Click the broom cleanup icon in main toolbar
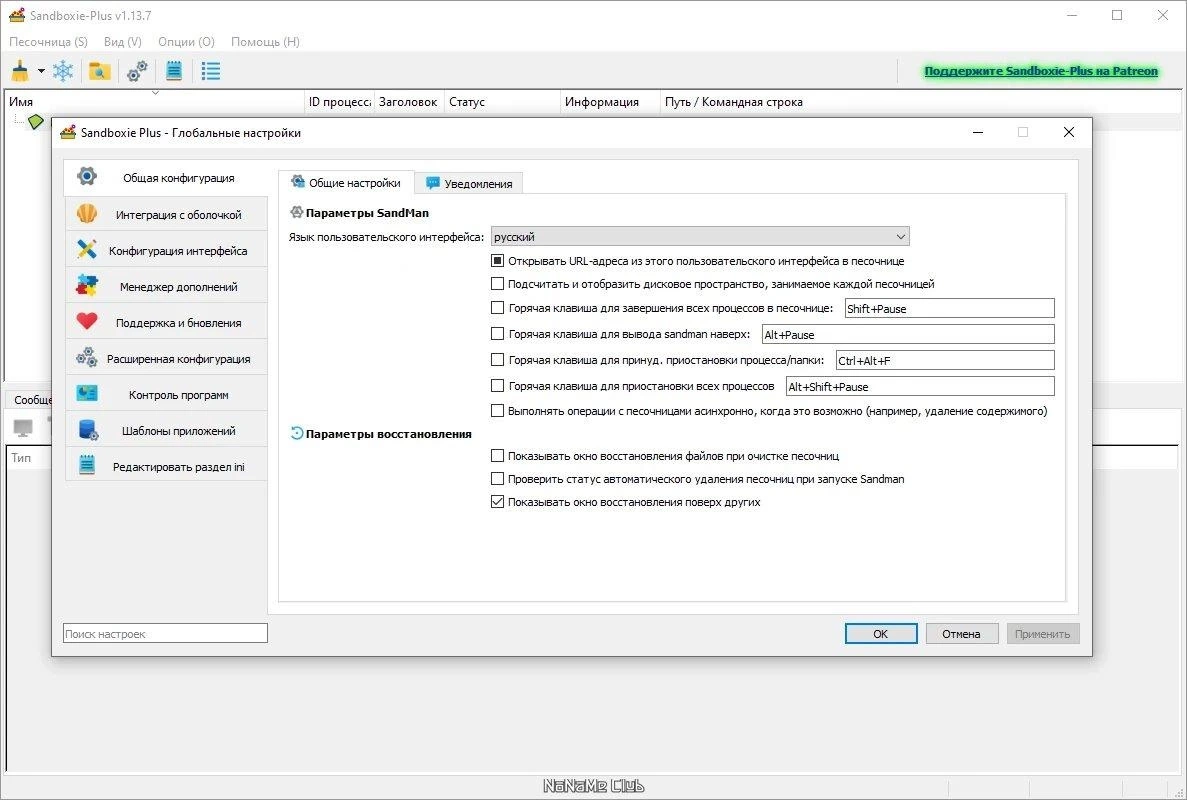 click(x=20, y=71)
